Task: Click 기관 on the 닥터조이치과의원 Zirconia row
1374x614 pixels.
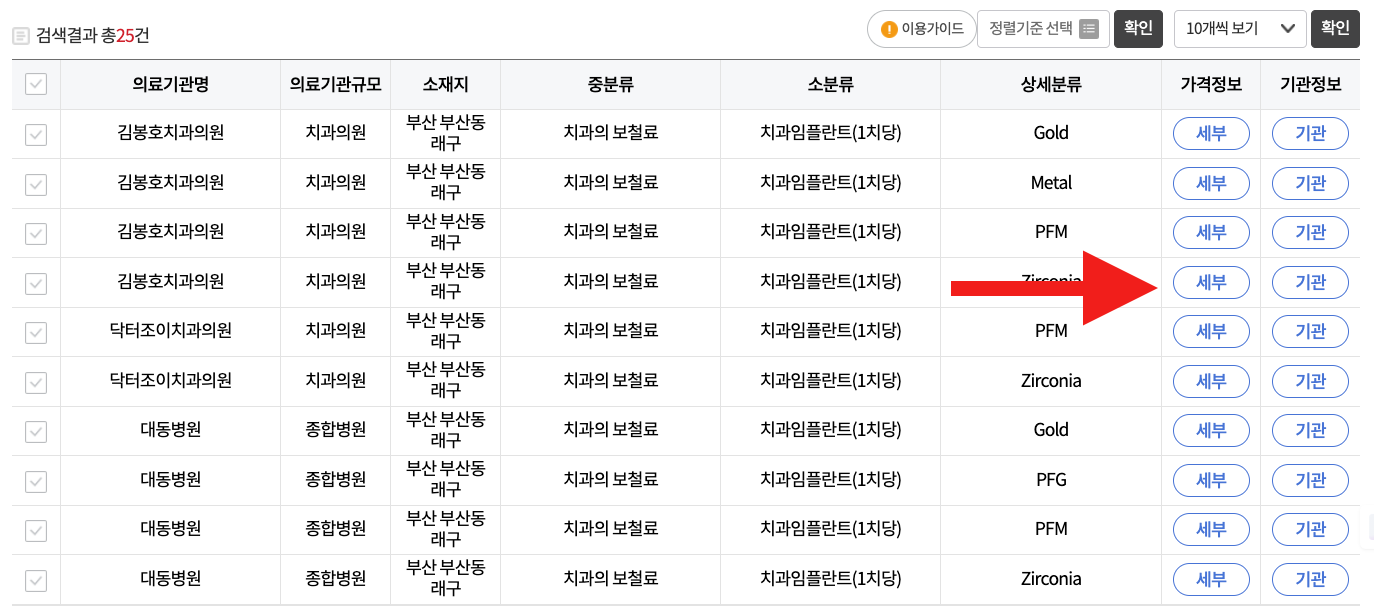Action: (1310, 381)
